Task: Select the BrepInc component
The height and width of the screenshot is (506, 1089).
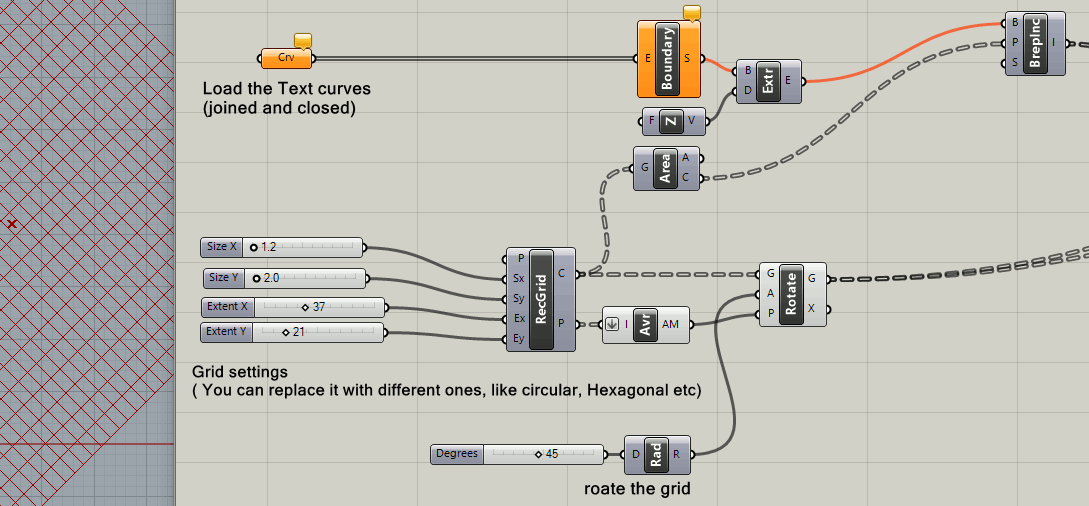Action: 1035,43
